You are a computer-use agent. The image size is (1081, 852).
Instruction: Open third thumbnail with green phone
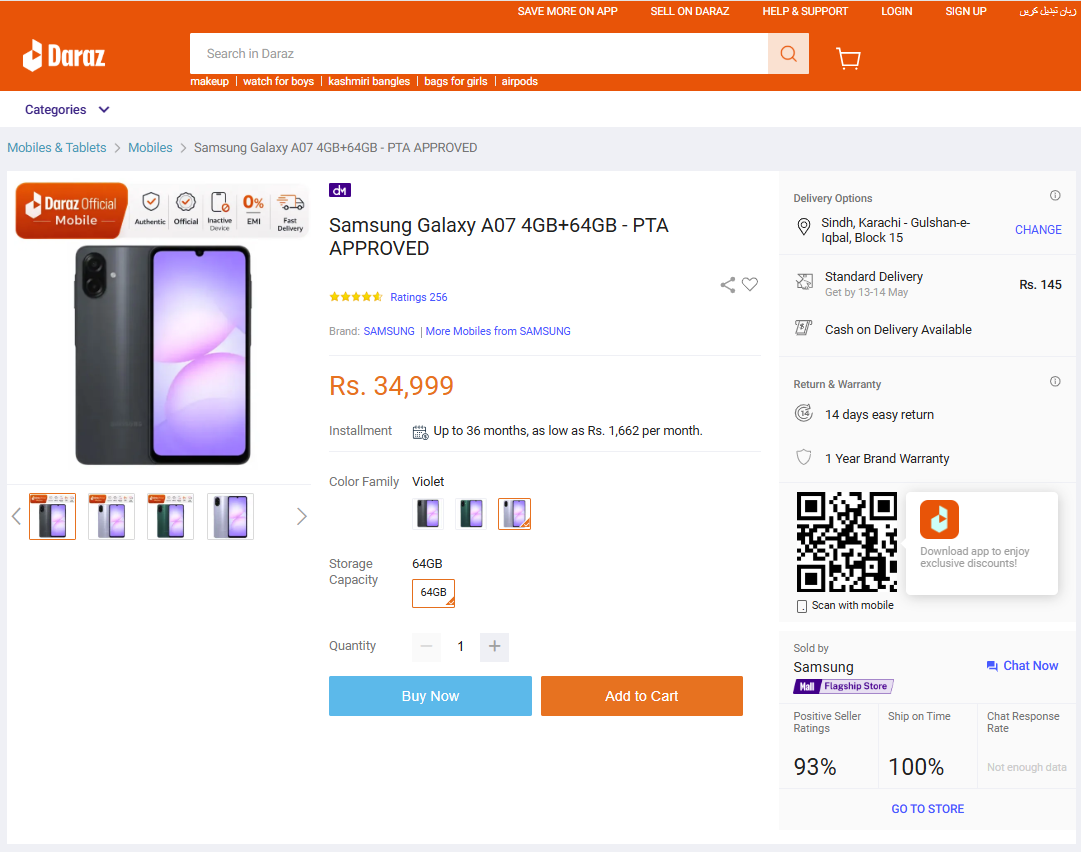[171, 516]
